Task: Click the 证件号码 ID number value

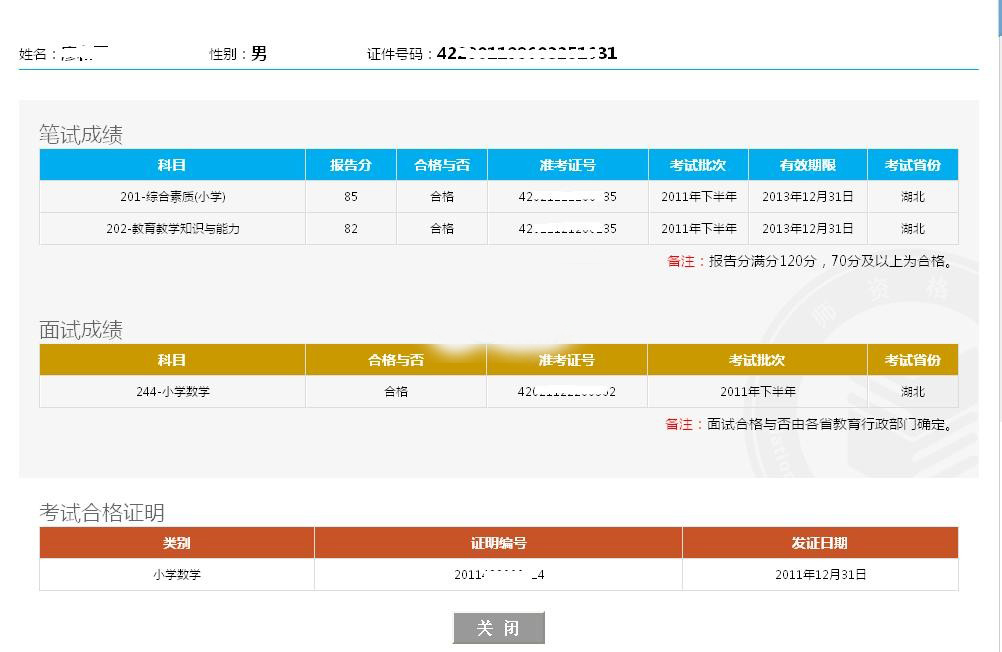Action: [527, 54]
